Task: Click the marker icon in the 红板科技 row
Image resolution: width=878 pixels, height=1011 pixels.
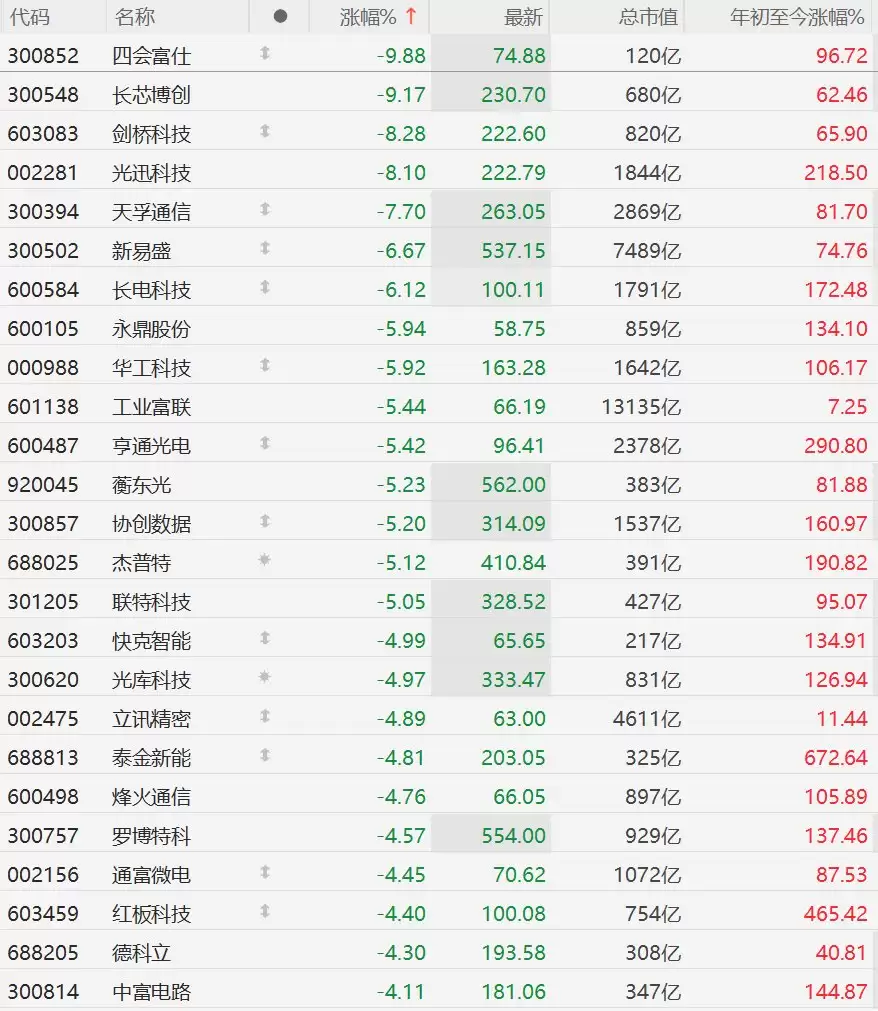Action: tap(265, 911)
